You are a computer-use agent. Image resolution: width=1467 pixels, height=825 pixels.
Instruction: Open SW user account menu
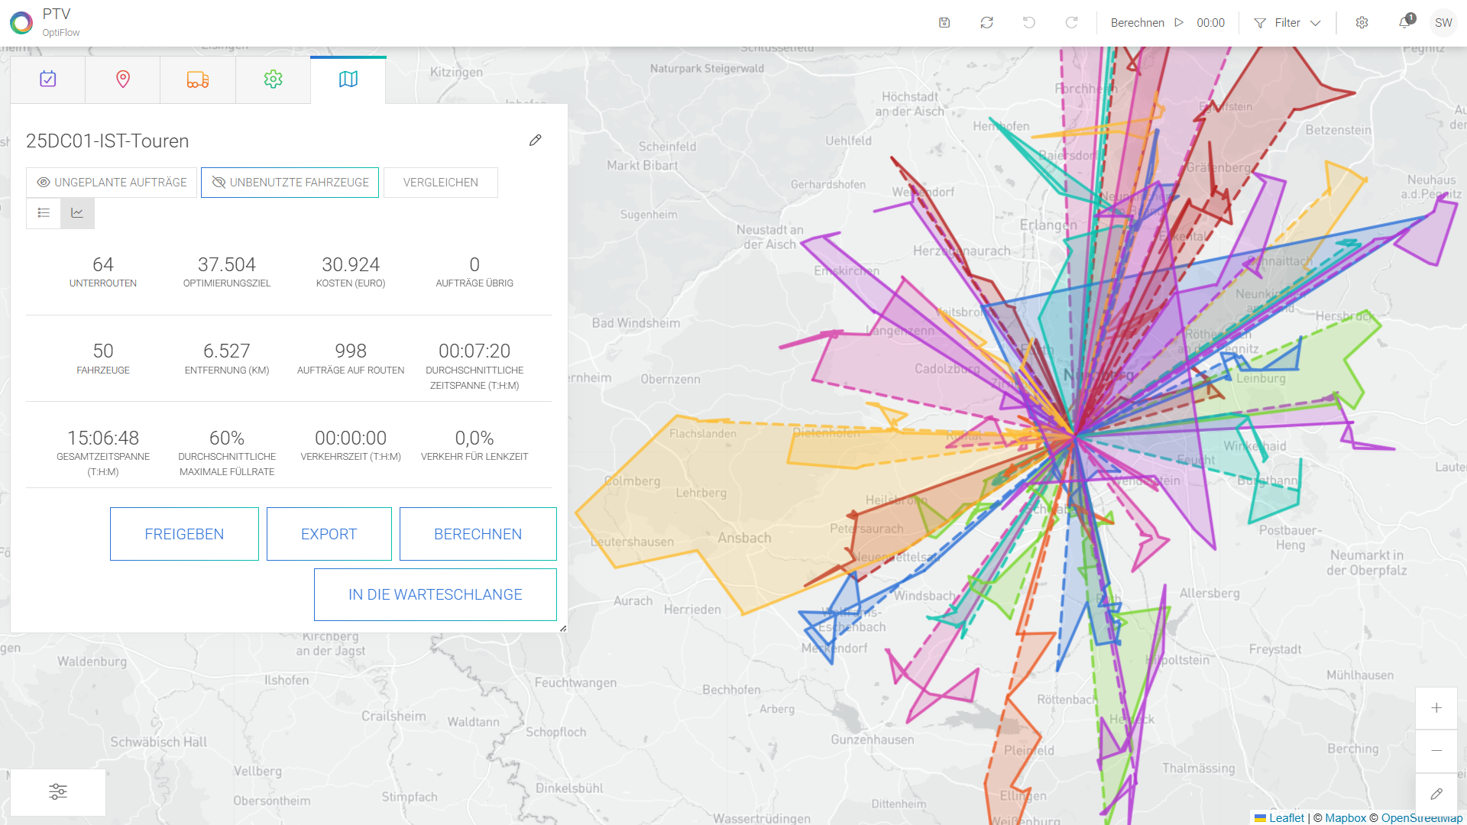(1443, 23)
